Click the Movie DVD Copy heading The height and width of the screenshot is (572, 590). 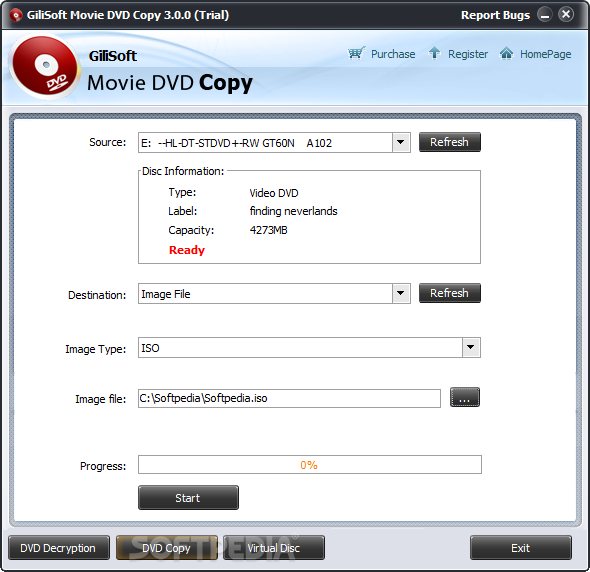pos(170,83)
